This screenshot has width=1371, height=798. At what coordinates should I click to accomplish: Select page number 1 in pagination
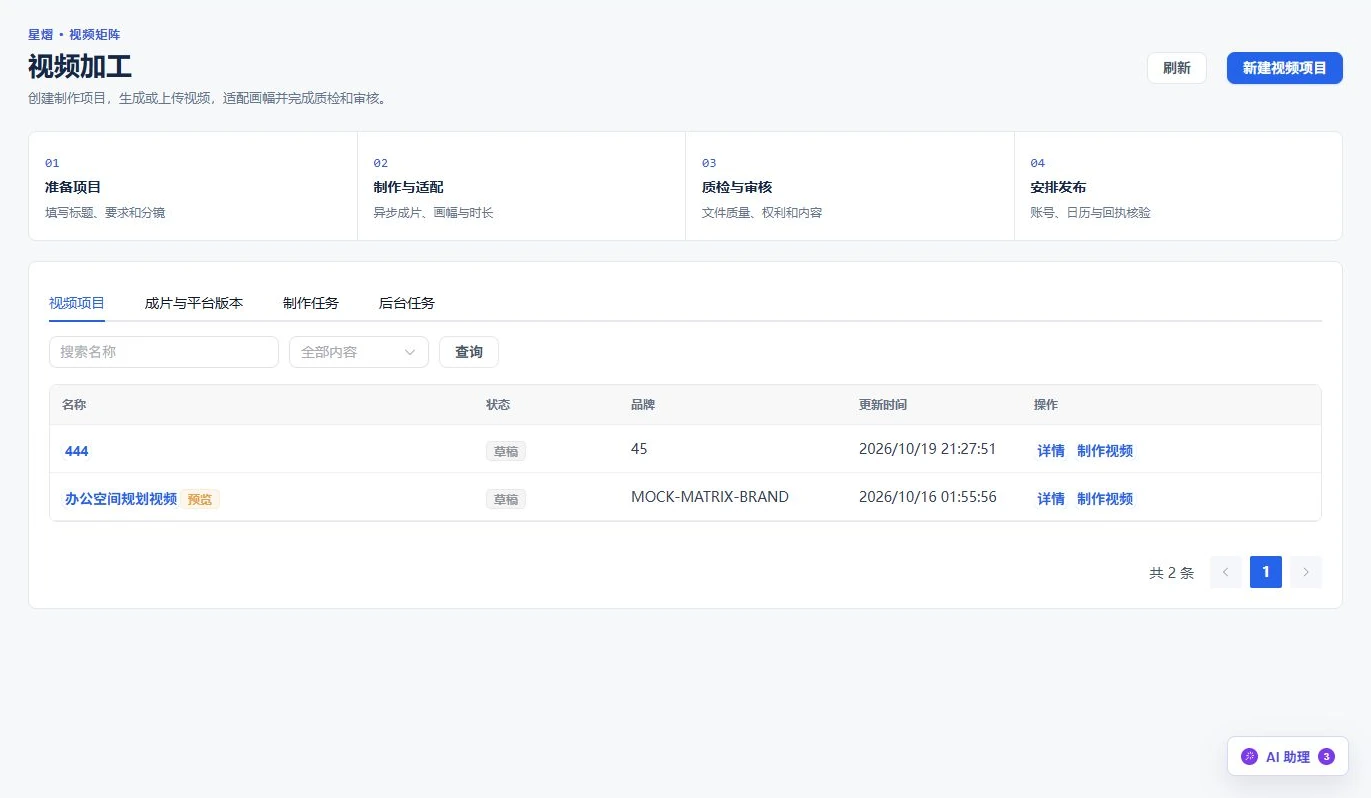pyautogui.click(x=1266, y=572)
